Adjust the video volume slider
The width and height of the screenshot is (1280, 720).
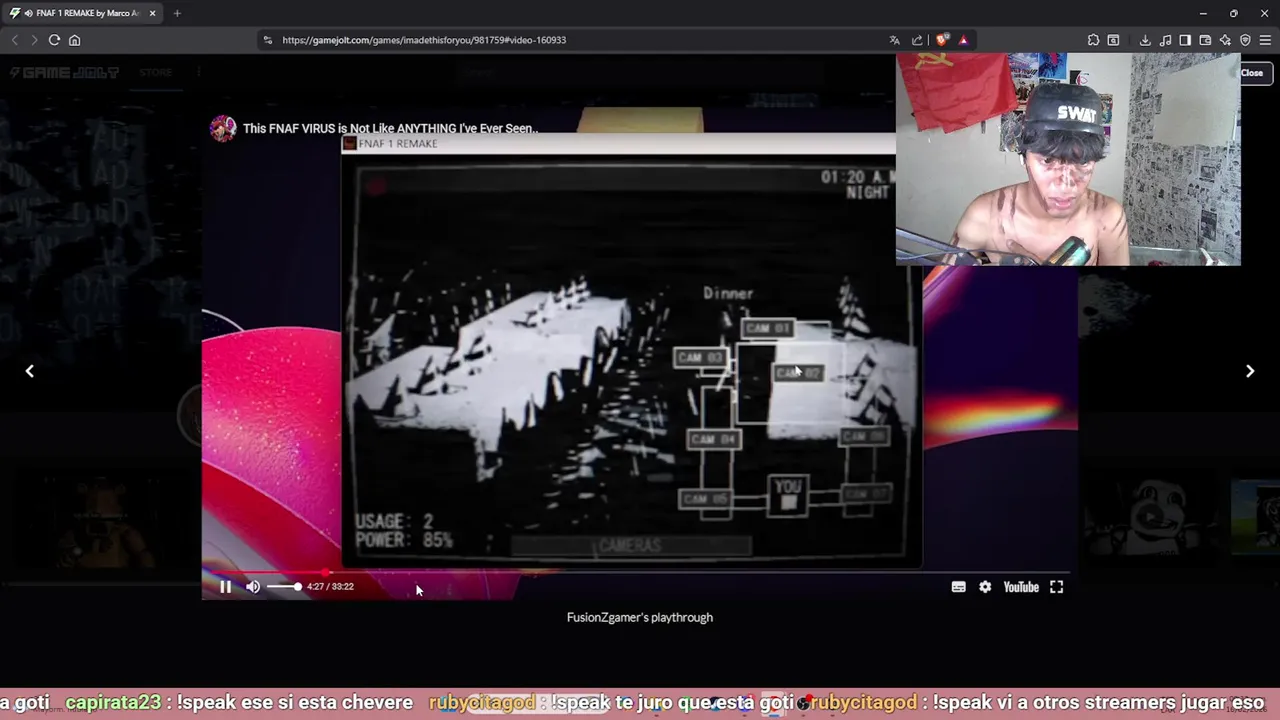point(284,587)
